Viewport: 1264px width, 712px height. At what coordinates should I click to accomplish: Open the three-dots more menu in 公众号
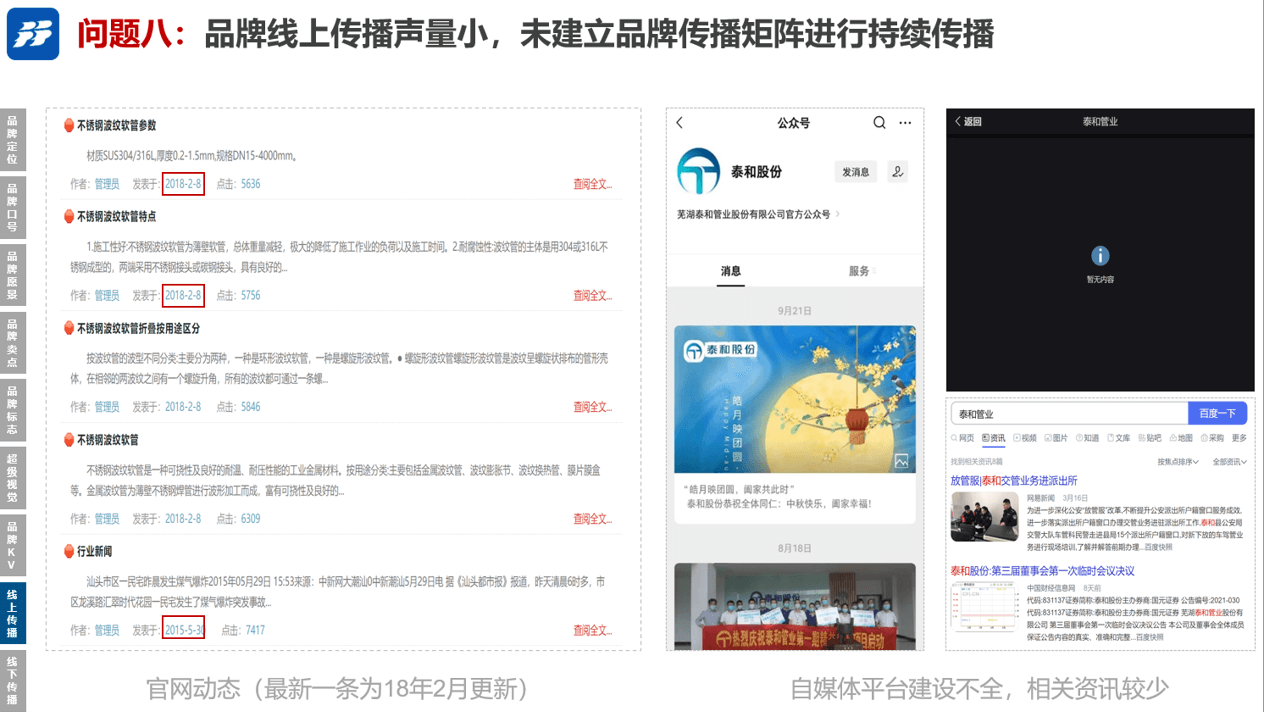905,123
